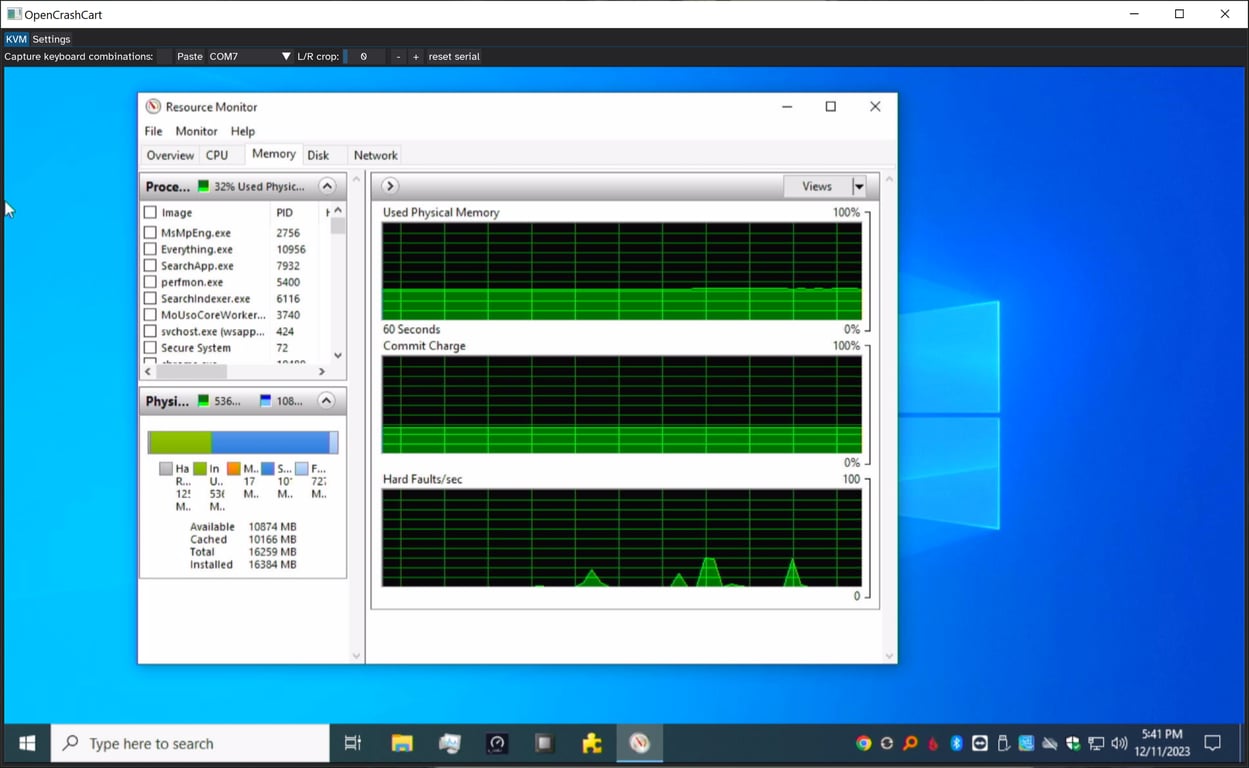
Task: Open File Explorer from the taskbar
Action: click(x=402, y=743)
